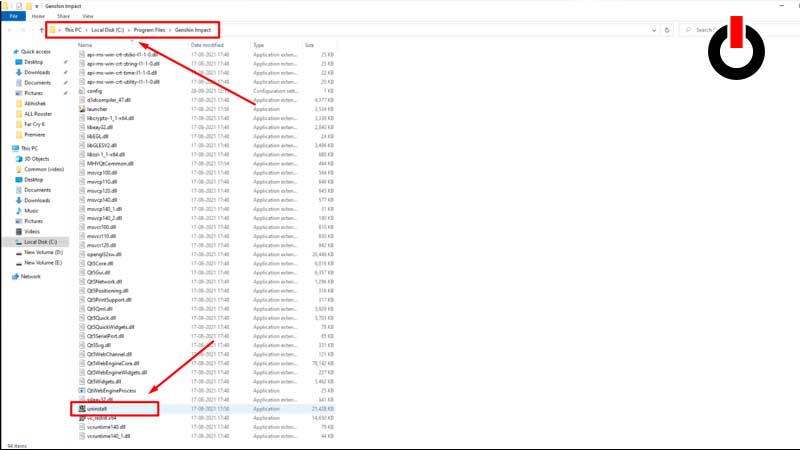Click the This PC monitor icon

[x=15, y=148]
